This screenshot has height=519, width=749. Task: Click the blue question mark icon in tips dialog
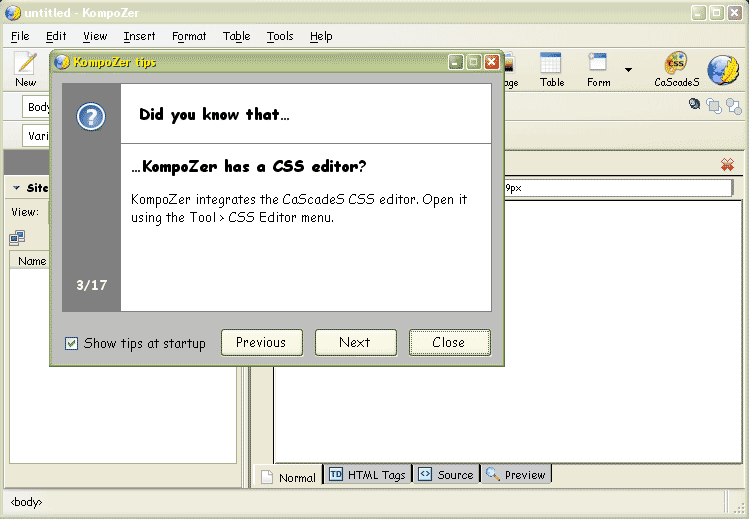click(x=91, y=117)
